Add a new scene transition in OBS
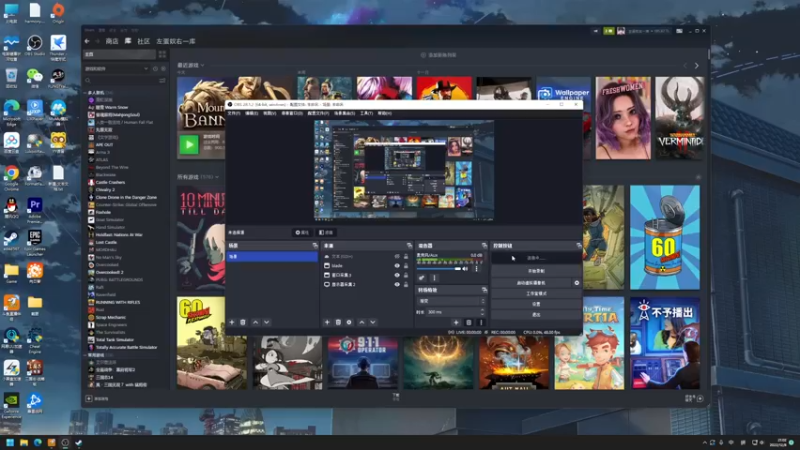800x450 pixels. [456, 322]
